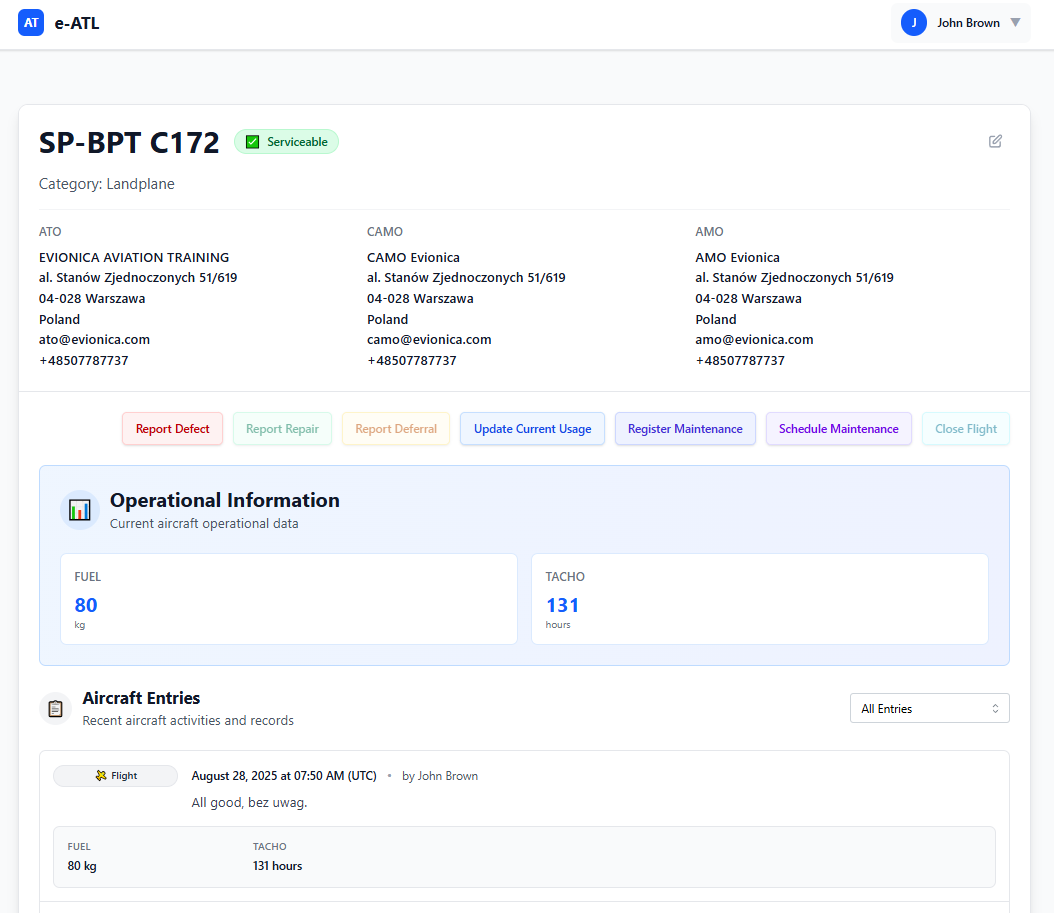Click John Brown's avatar circle

[x=913, y=23]
